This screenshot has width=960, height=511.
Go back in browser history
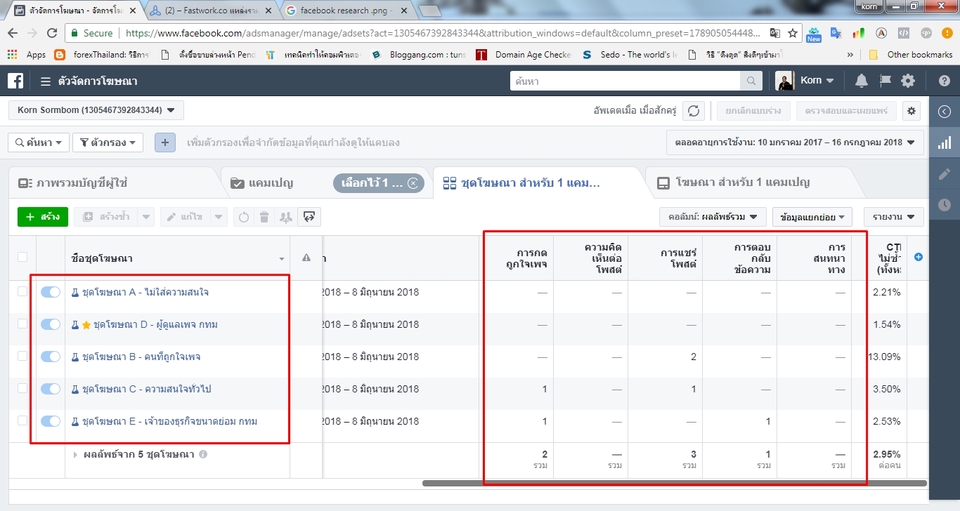click(x=13, y=33)
